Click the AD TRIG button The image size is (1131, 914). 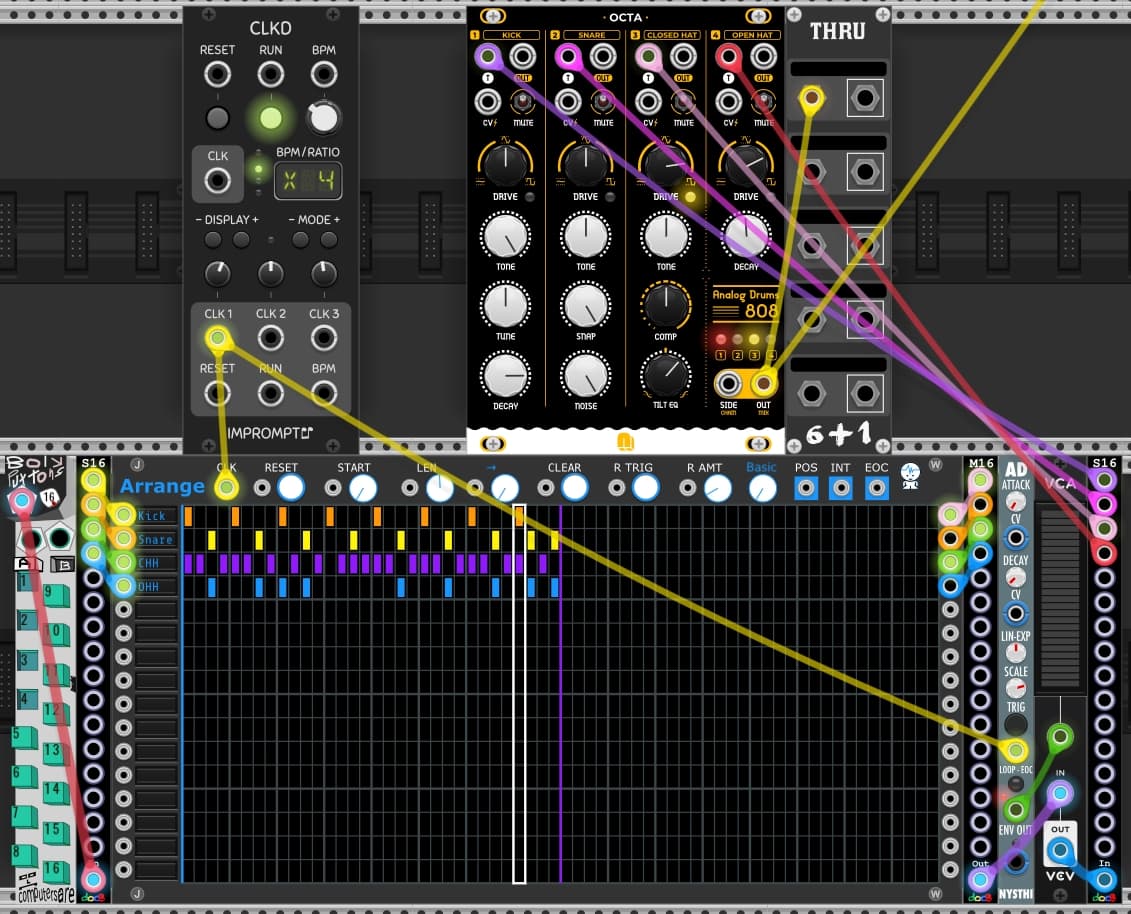point(1016,724)
